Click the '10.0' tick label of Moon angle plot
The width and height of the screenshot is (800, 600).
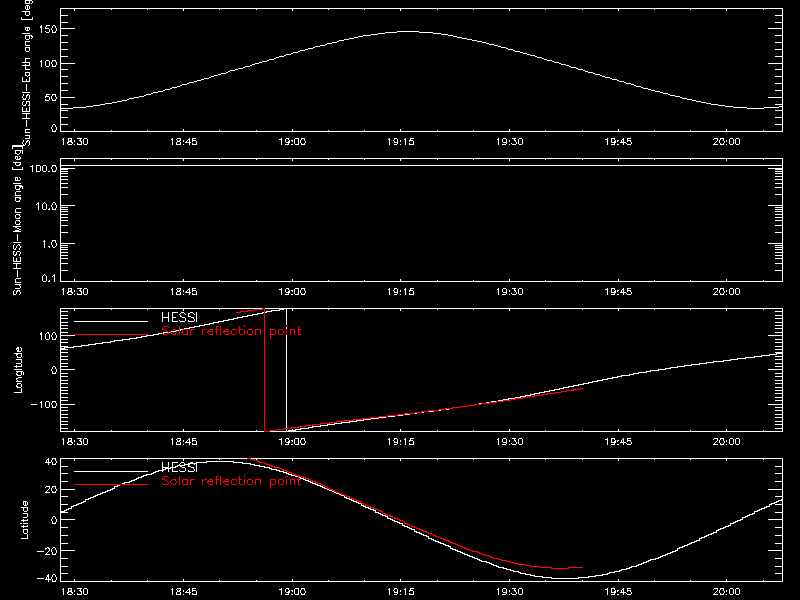[x=46, y=206]
